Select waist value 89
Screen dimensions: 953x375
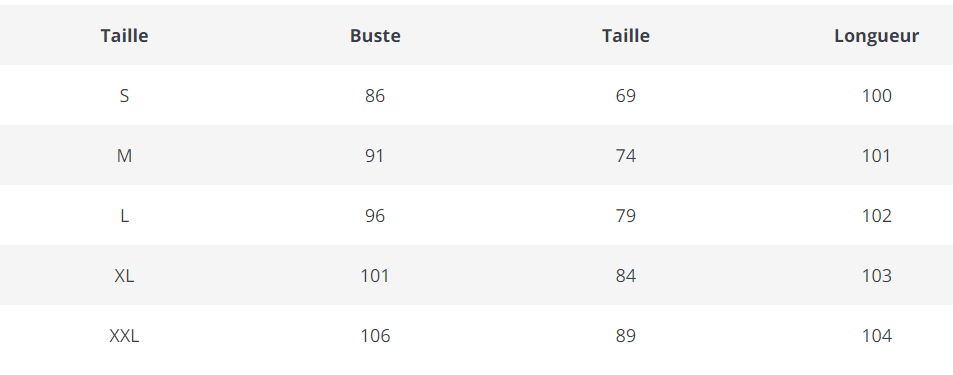click(x=626, y=336)
